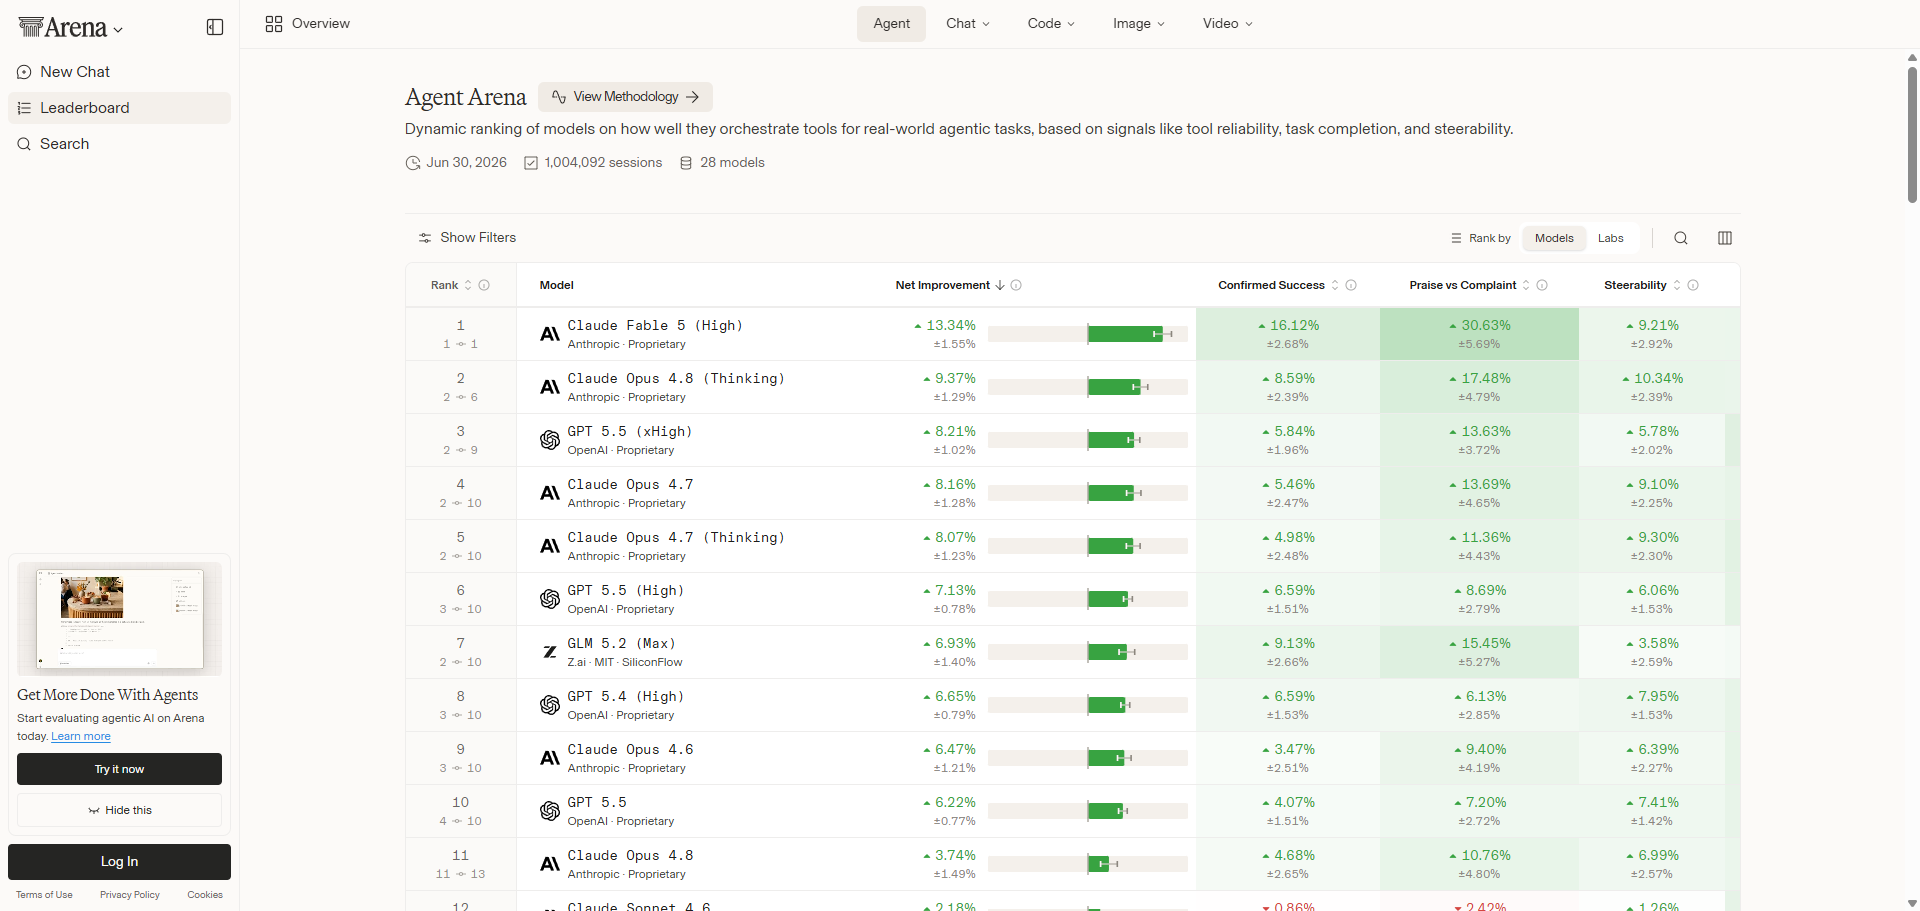Click the sidebar Search magnifier icon
This screenshot has height=911, width=1920.
click(x=24, y=144)
